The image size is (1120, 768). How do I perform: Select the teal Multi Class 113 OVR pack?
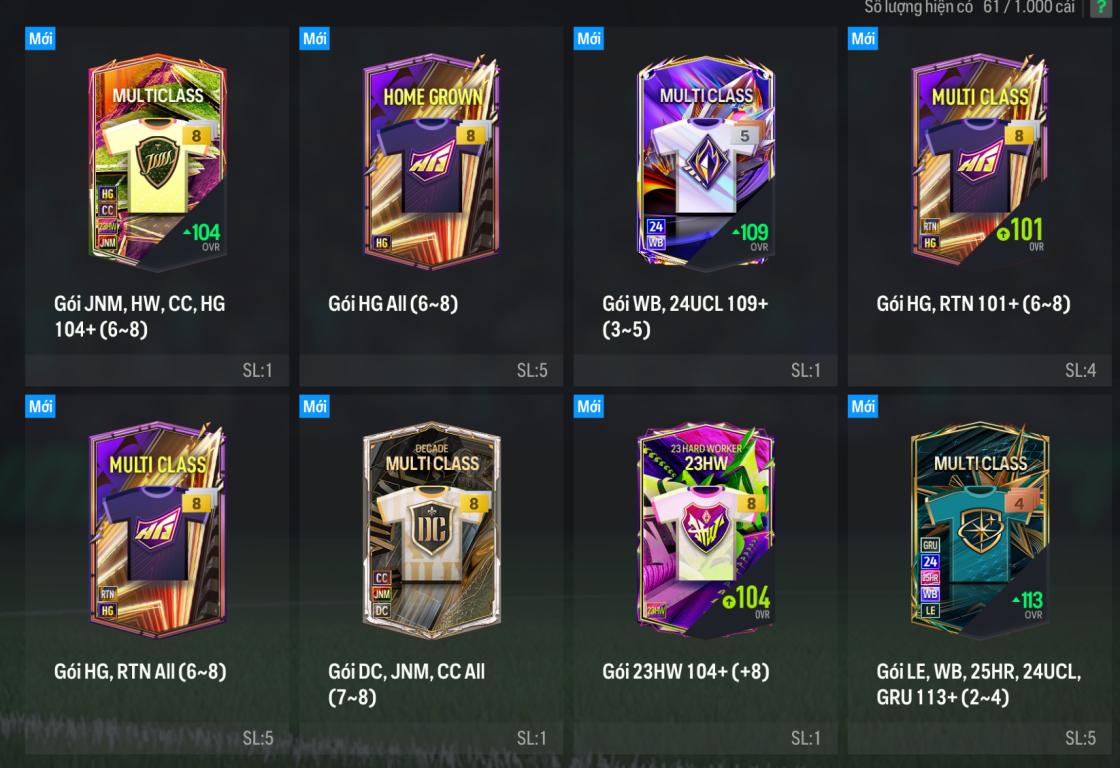coord(980,530)
